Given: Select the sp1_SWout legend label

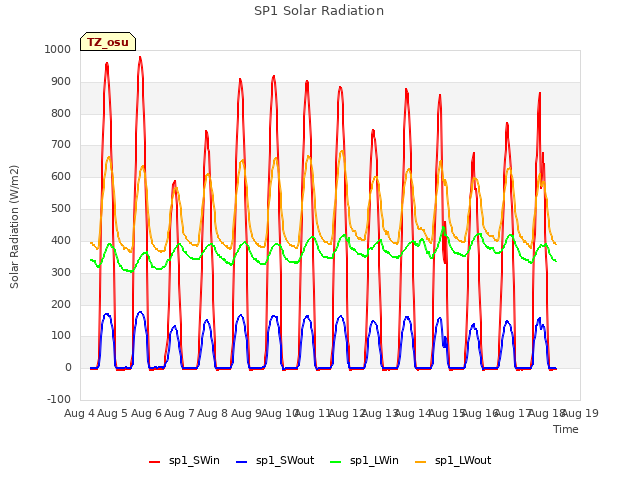Looking at the screenshot, I should click(x=285, y=461).
